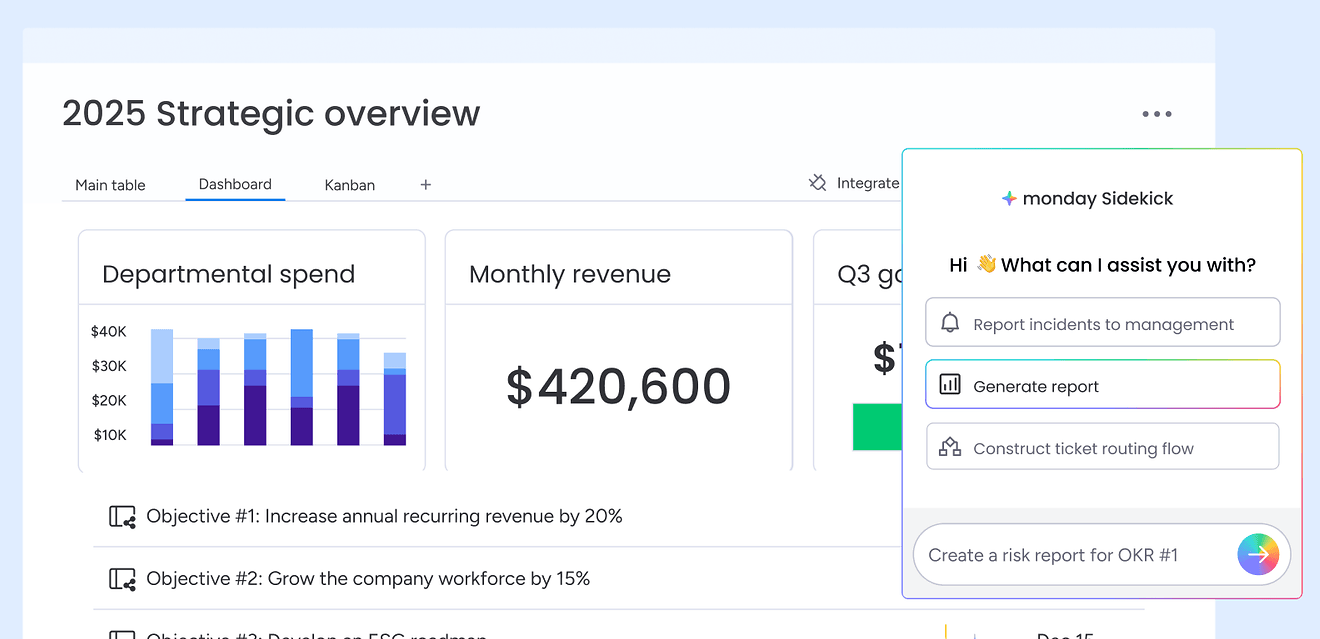Viewport: 1320px width, 639px height.
Task: Click the Hi What can I assist heading
Action: point(1102,265)
